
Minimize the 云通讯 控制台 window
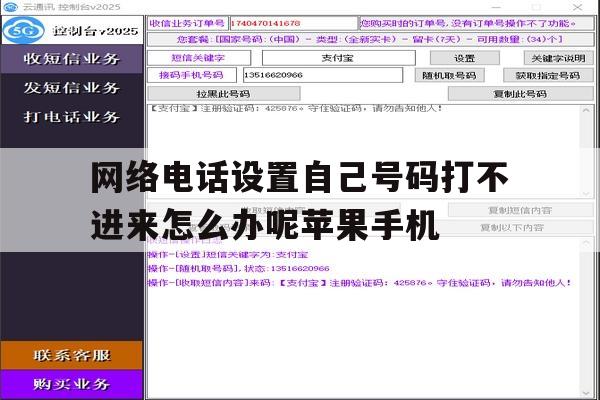496,7
